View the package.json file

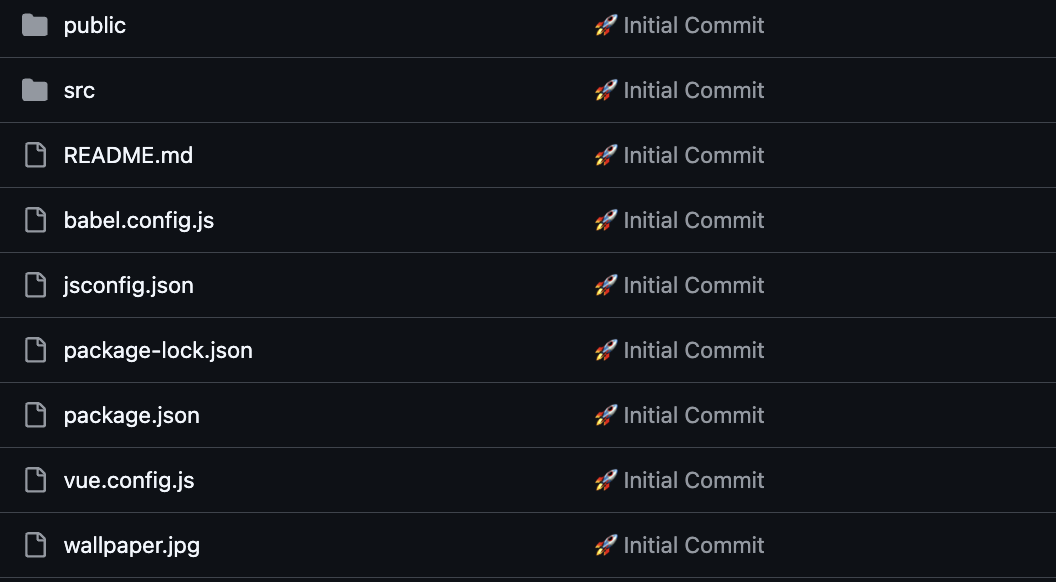[x=132, y=415]
